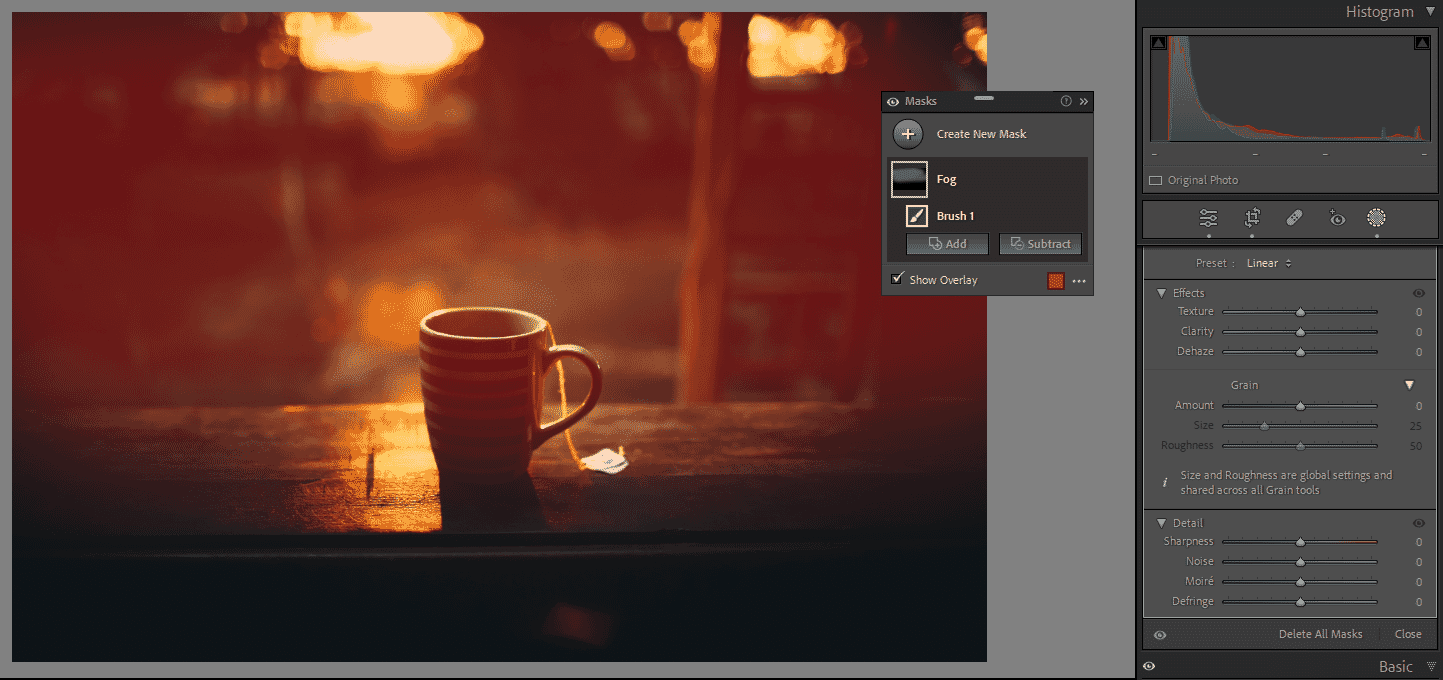
Task: Select the Crop tool
Action: 1252,218
